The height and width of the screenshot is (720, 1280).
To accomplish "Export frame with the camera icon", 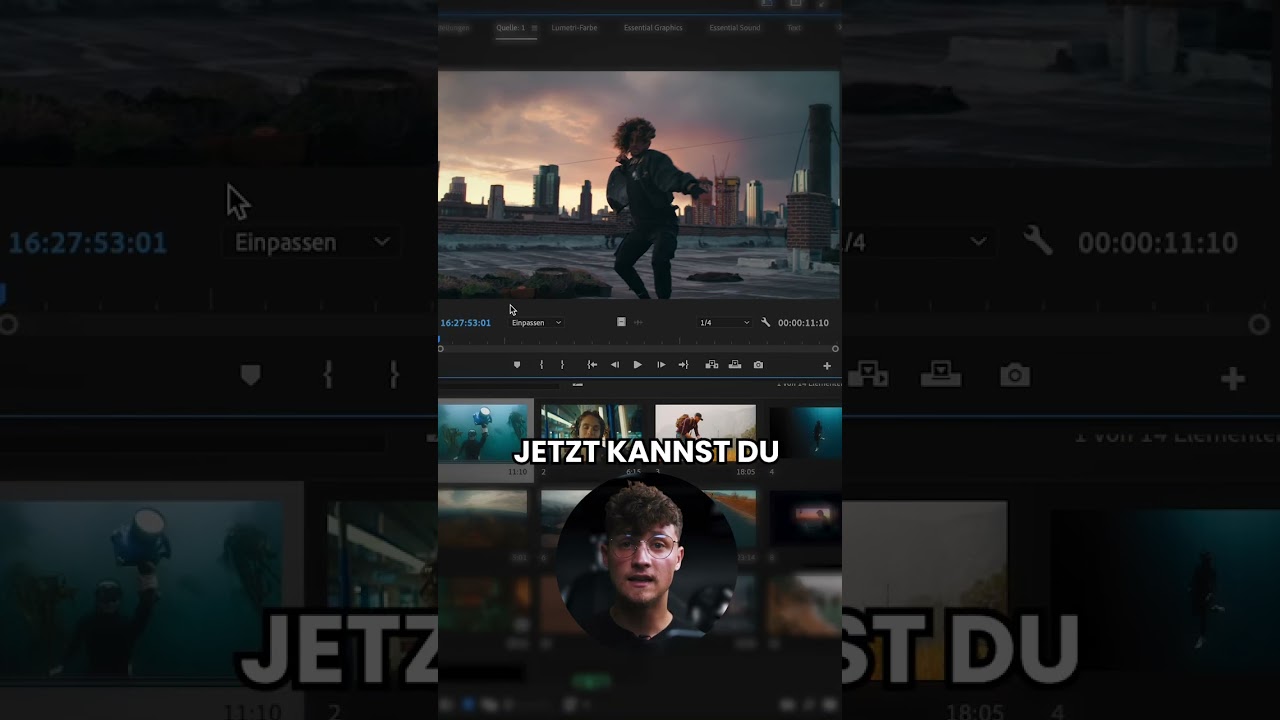I will coord(758,365).
